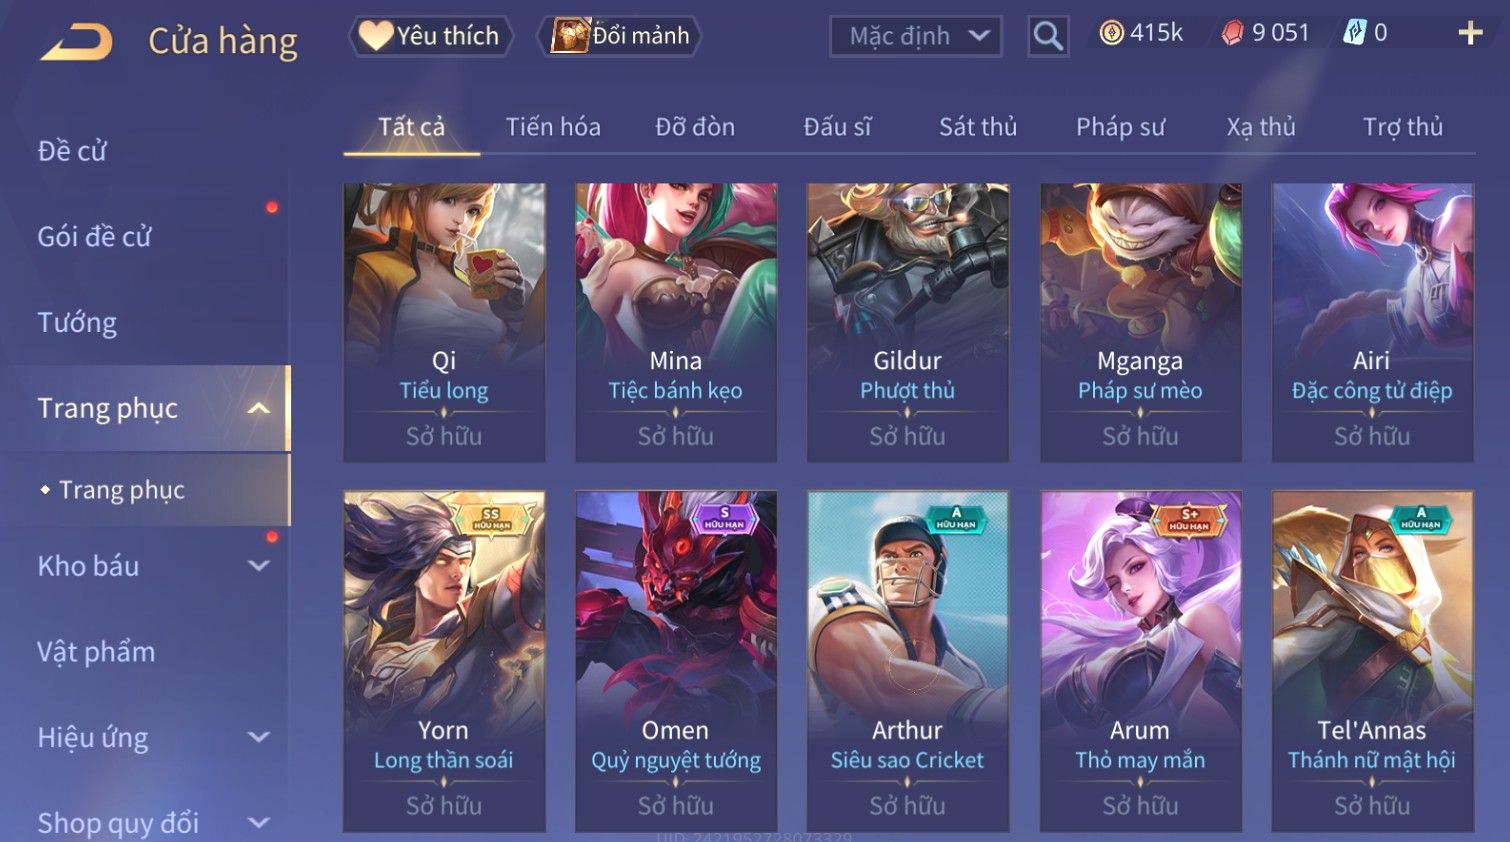Open Yorn Long thần soái skin card
This screenshot has width=1510, height=842.
coord(444,661)
